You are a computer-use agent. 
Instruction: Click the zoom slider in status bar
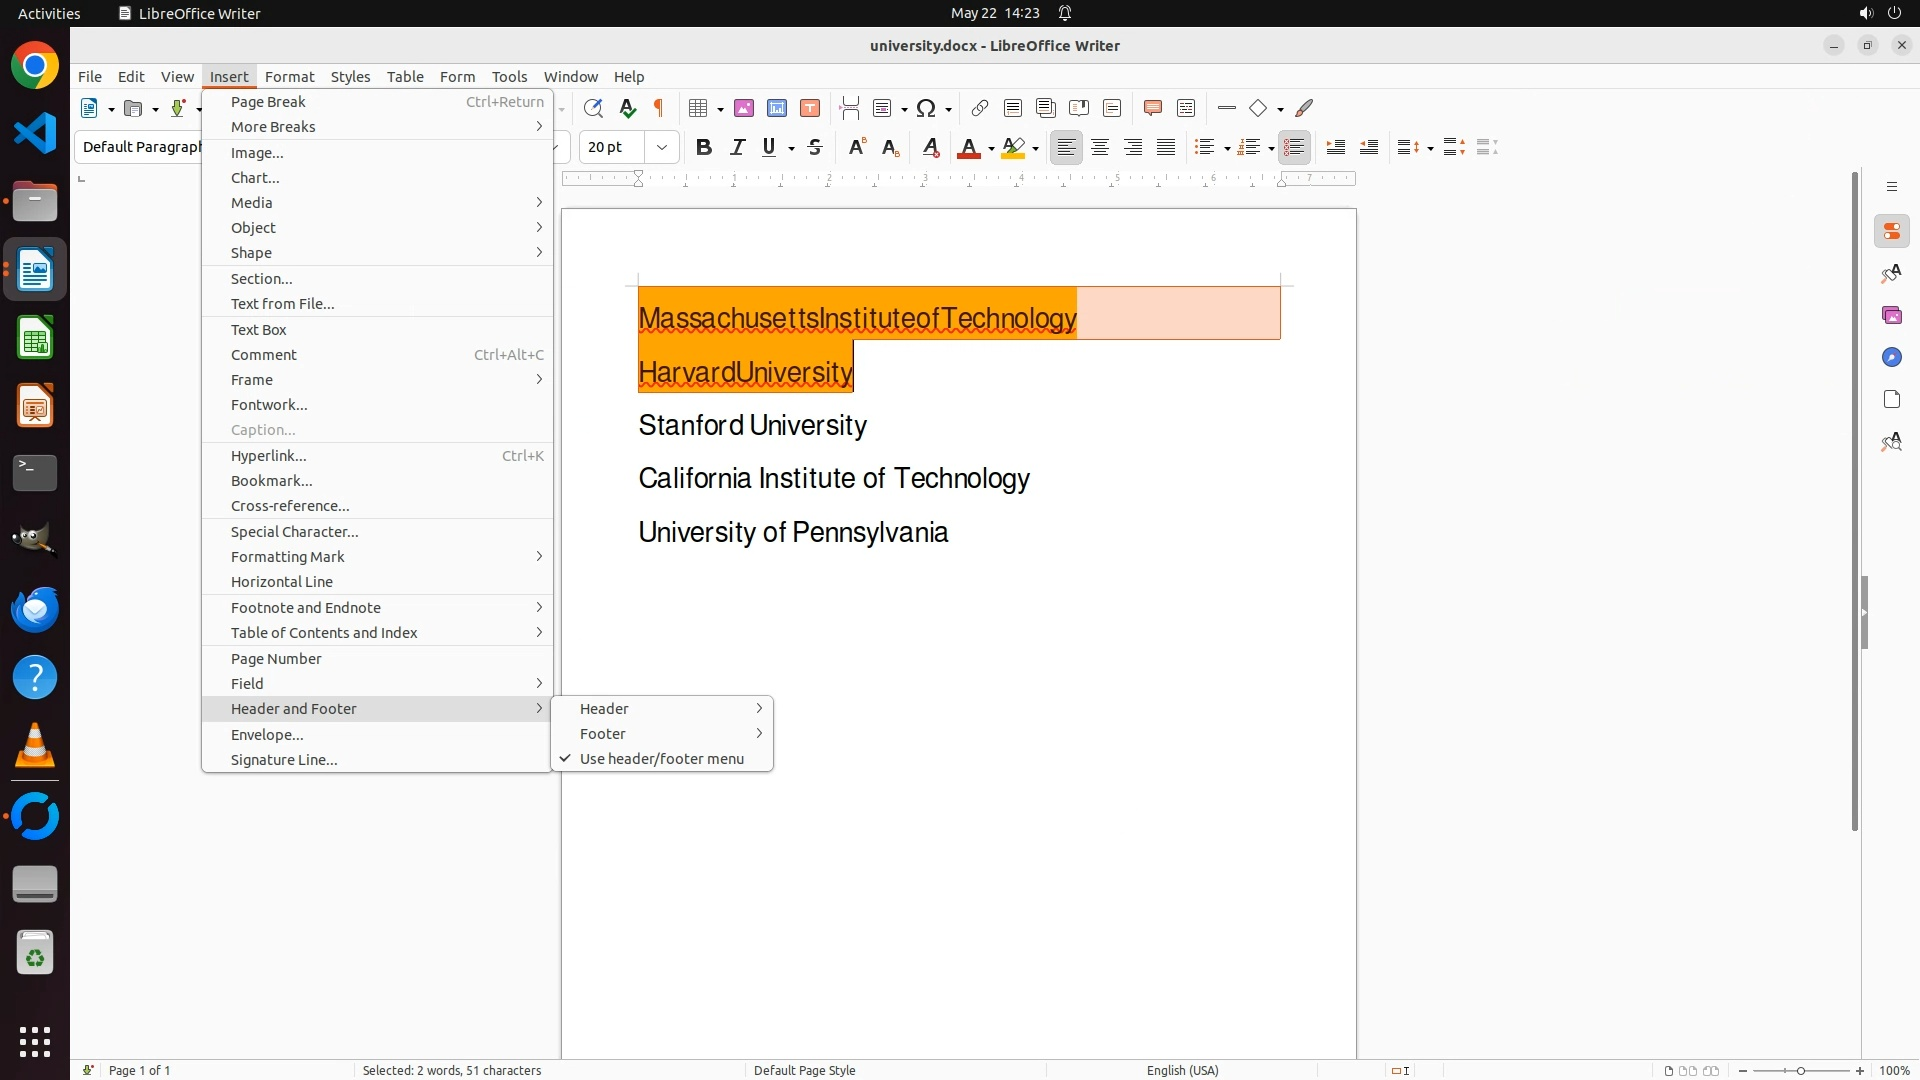tap(1800, 1070)
